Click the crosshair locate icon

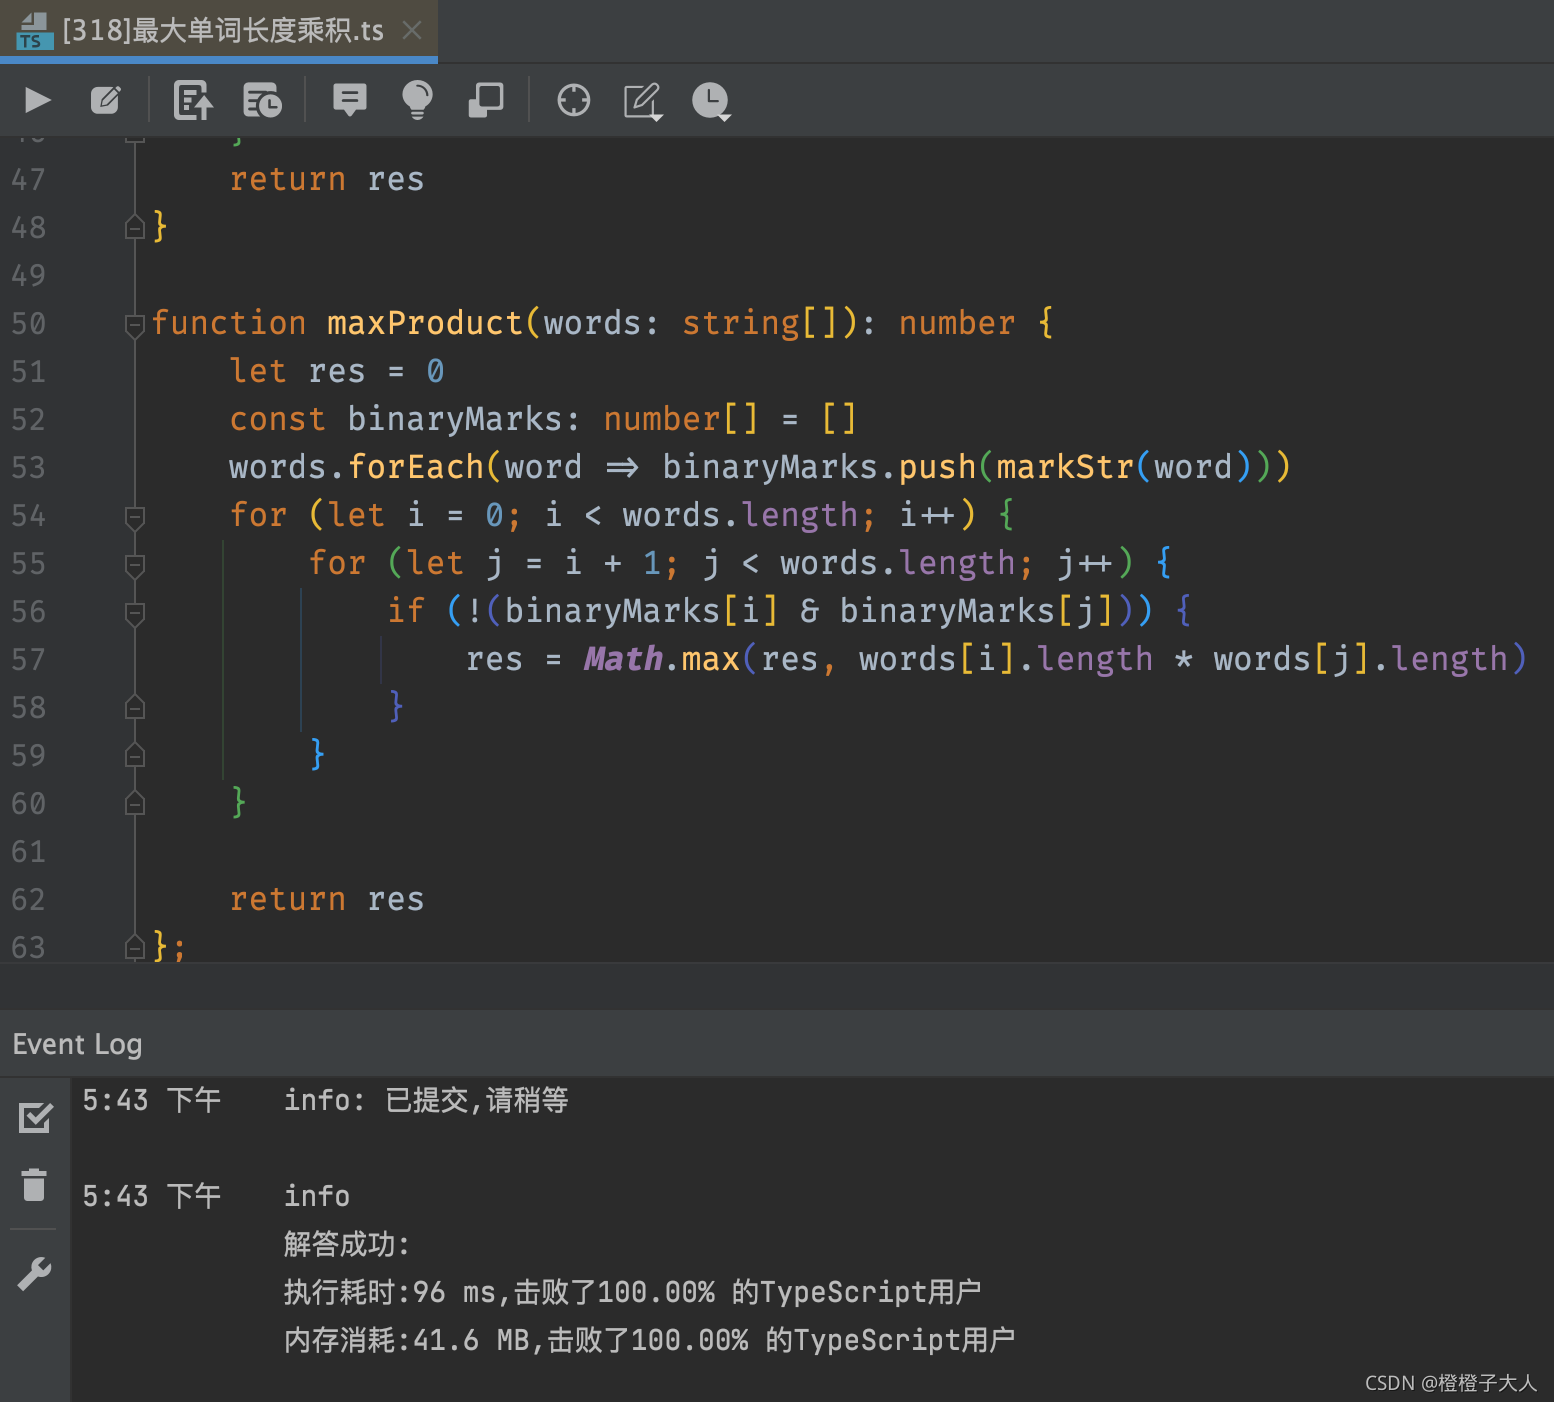coord(574,100)
